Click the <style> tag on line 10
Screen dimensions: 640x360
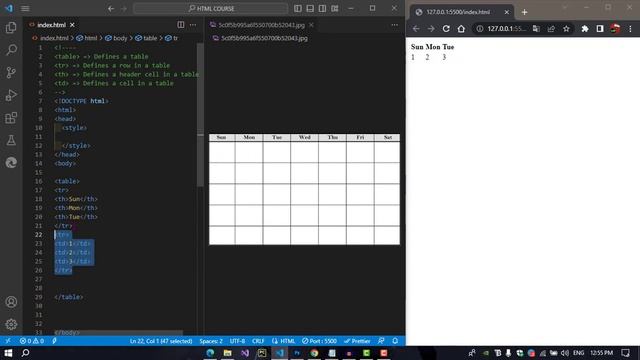click(x=74, y=128)
